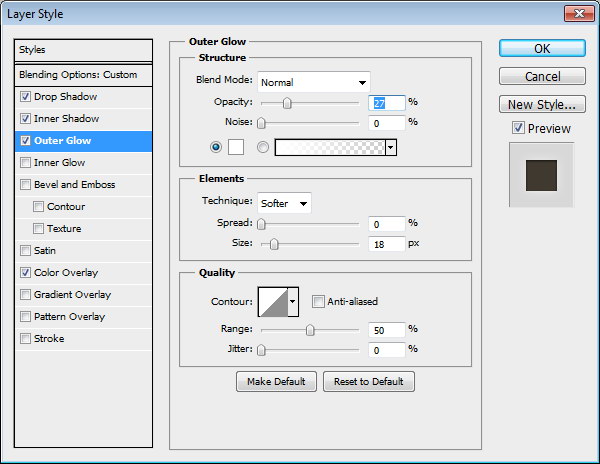Close the Layer Style dialog window
The image size is (600, 464).
pyautogui.click(x=575, y=14)
